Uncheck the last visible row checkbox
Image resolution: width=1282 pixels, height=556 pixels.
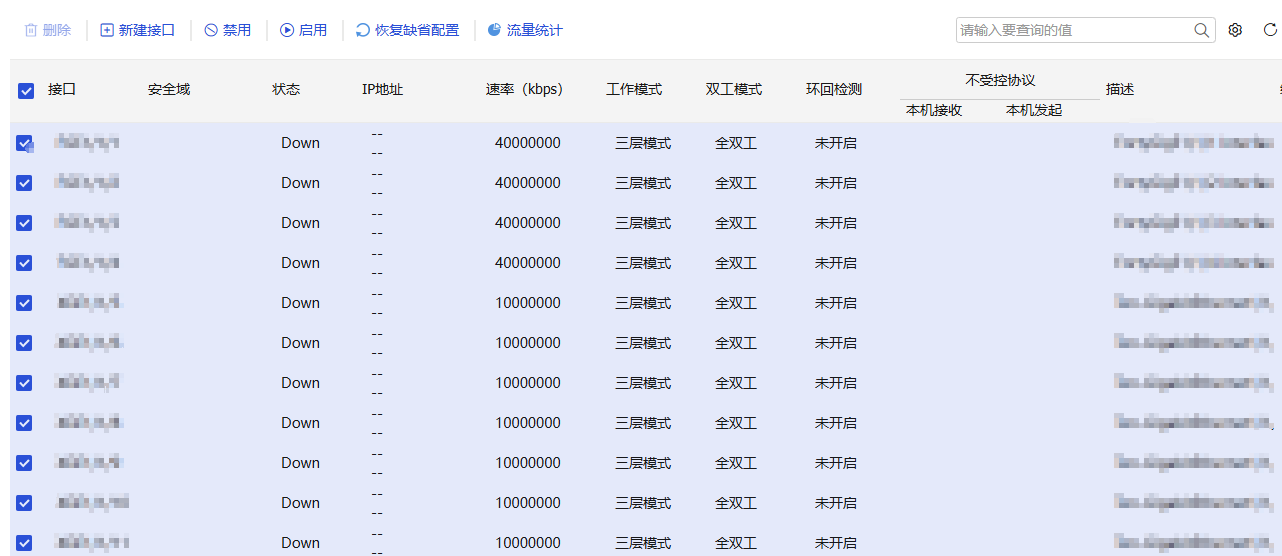tap(24, 543)
